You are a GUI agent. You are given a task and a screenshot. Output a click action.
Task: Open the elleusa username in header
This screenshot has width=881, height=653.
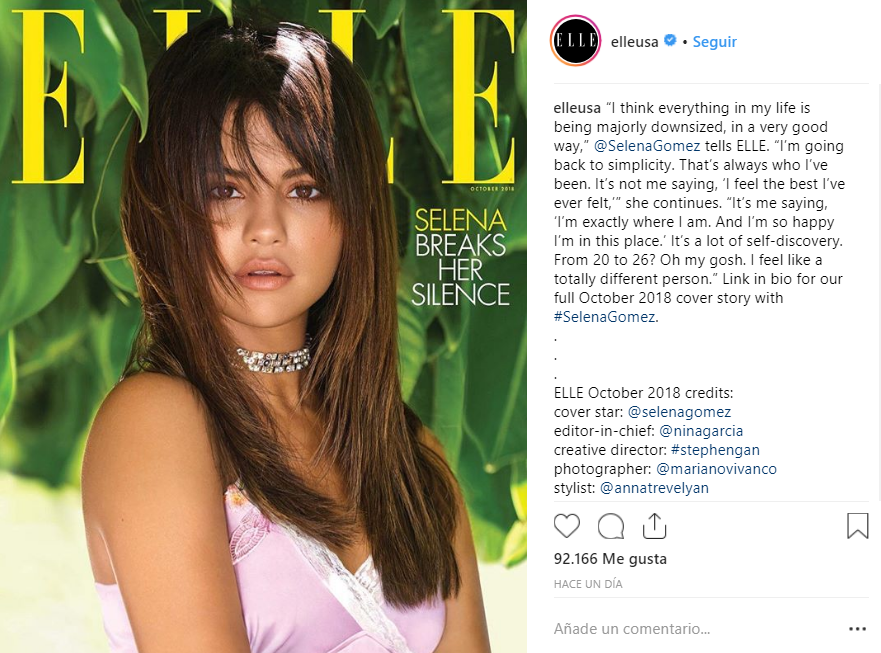[634, 42]
